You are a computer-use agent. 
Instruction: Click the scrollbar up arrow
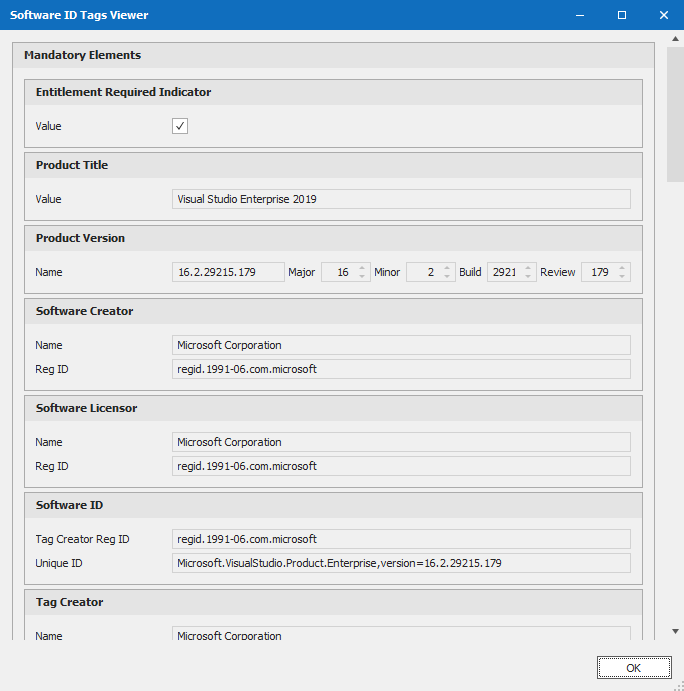675,39
